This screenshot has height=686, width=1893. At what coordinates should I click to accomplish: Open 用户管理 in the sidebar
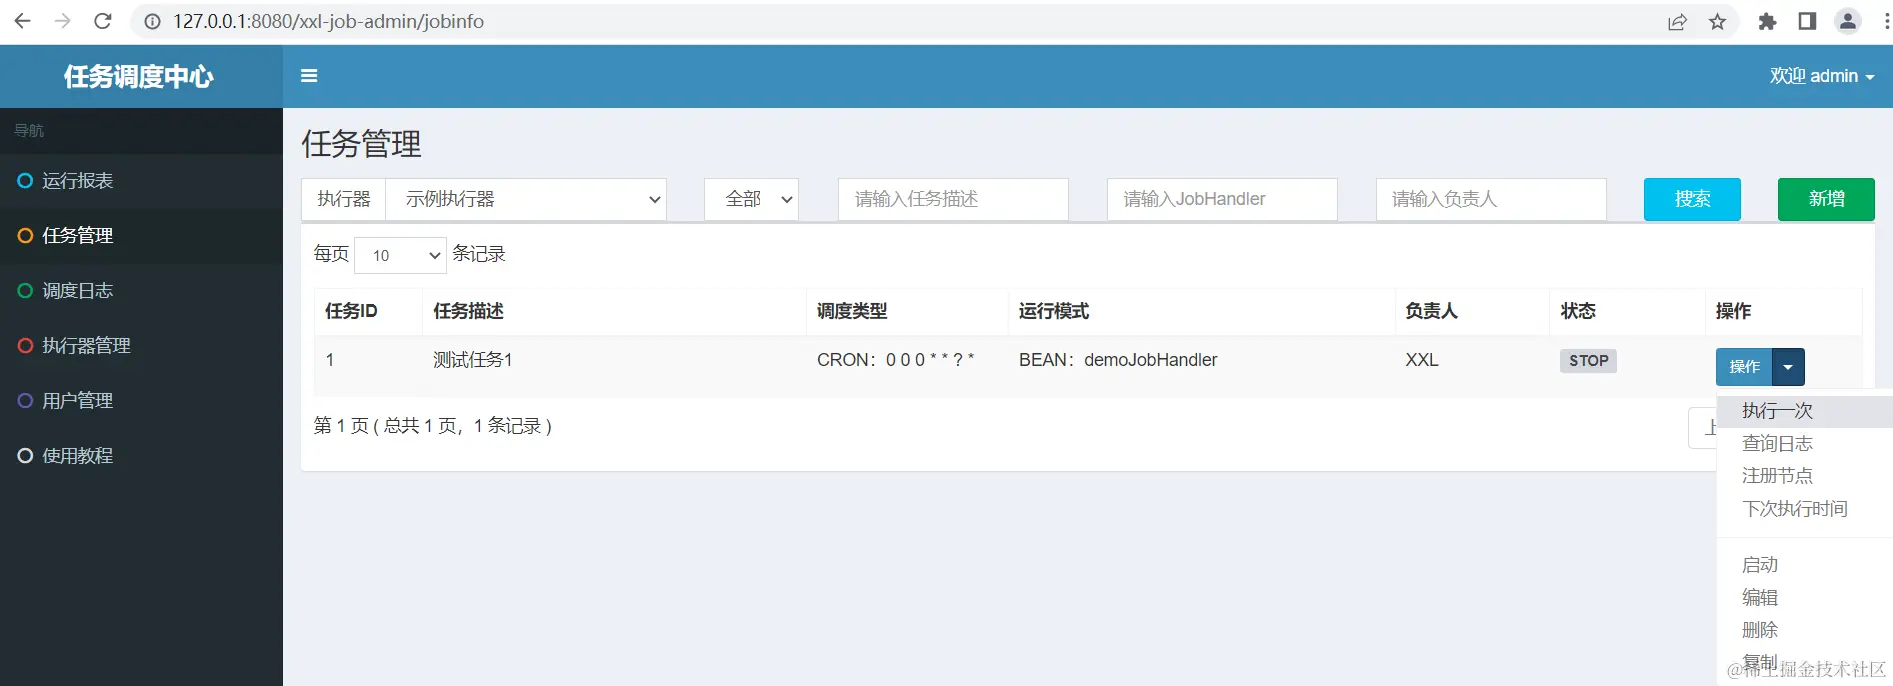click(x=141, y=401)
